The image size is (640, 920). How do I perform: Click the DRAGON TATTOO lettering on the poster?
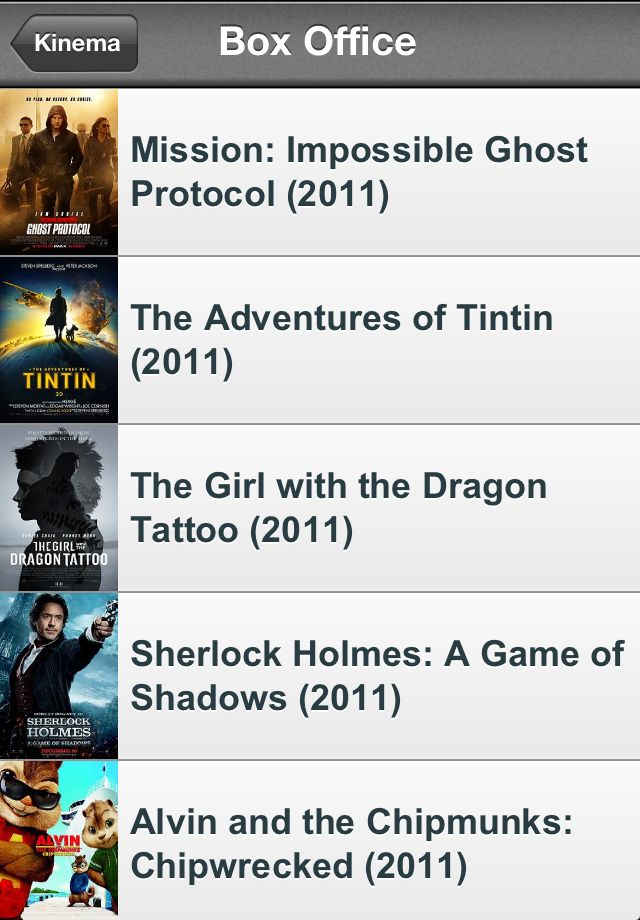click(59, 558)
